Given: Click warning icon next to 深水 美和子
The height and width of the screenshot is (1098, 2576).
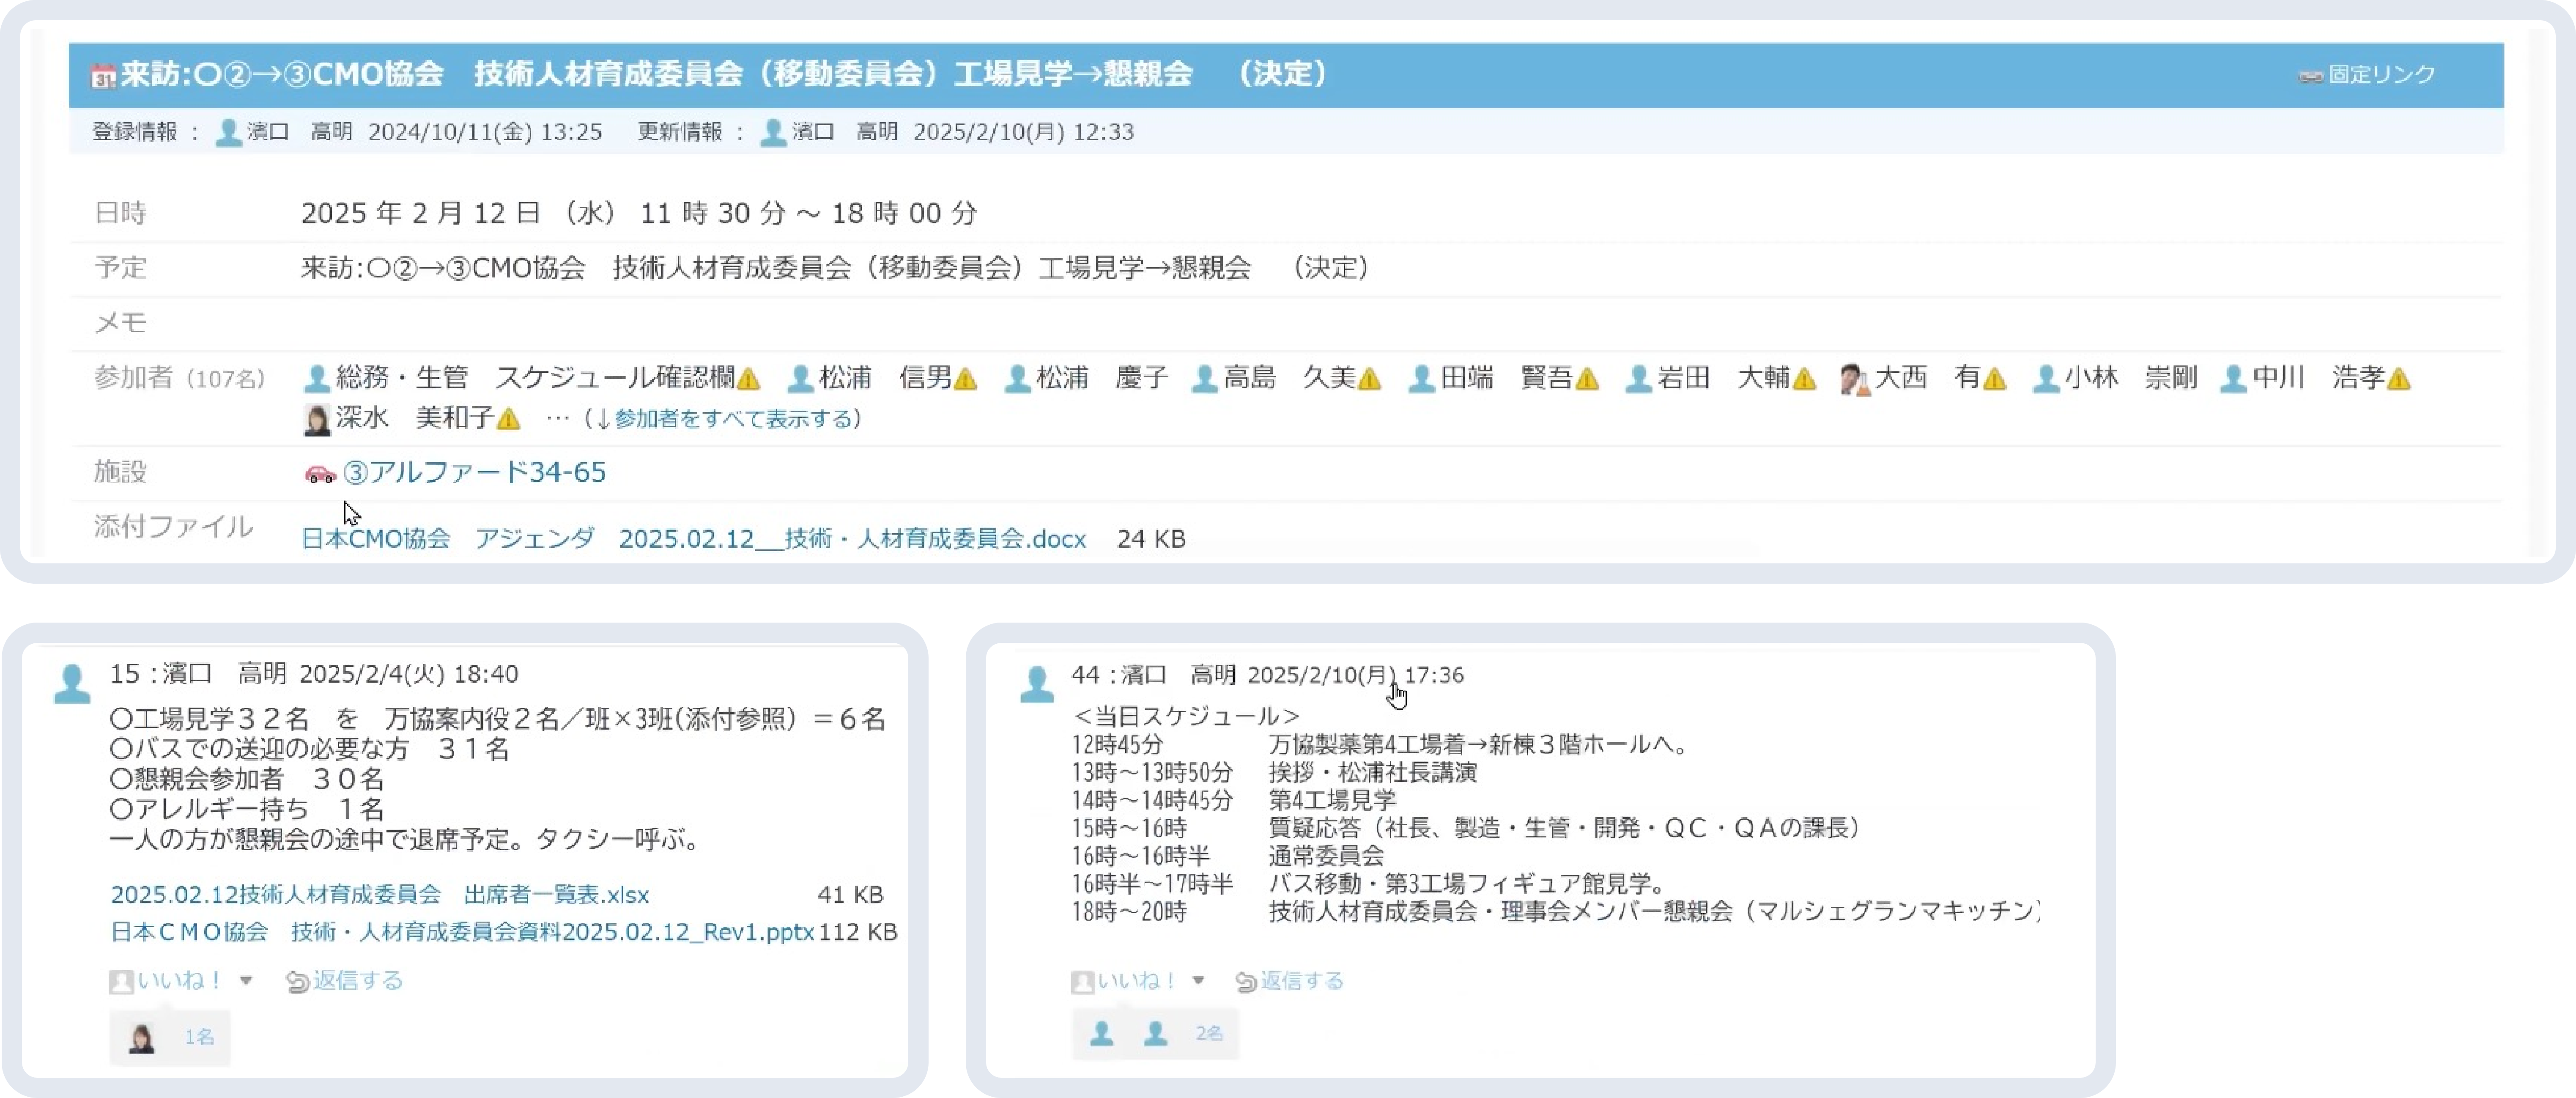Looking at the screenshot, I should [x=508, y=419].
